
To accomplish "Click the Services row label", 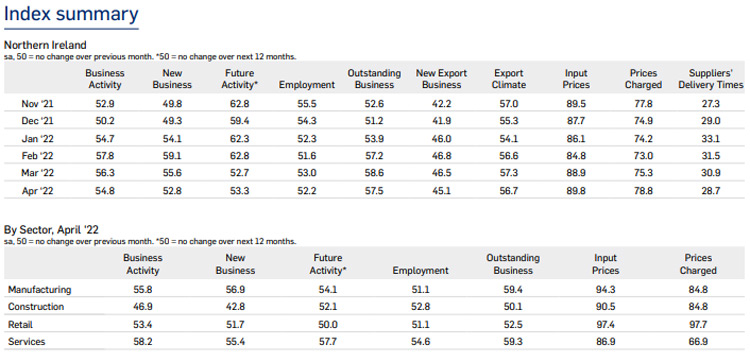I will [x=27, y=341].
